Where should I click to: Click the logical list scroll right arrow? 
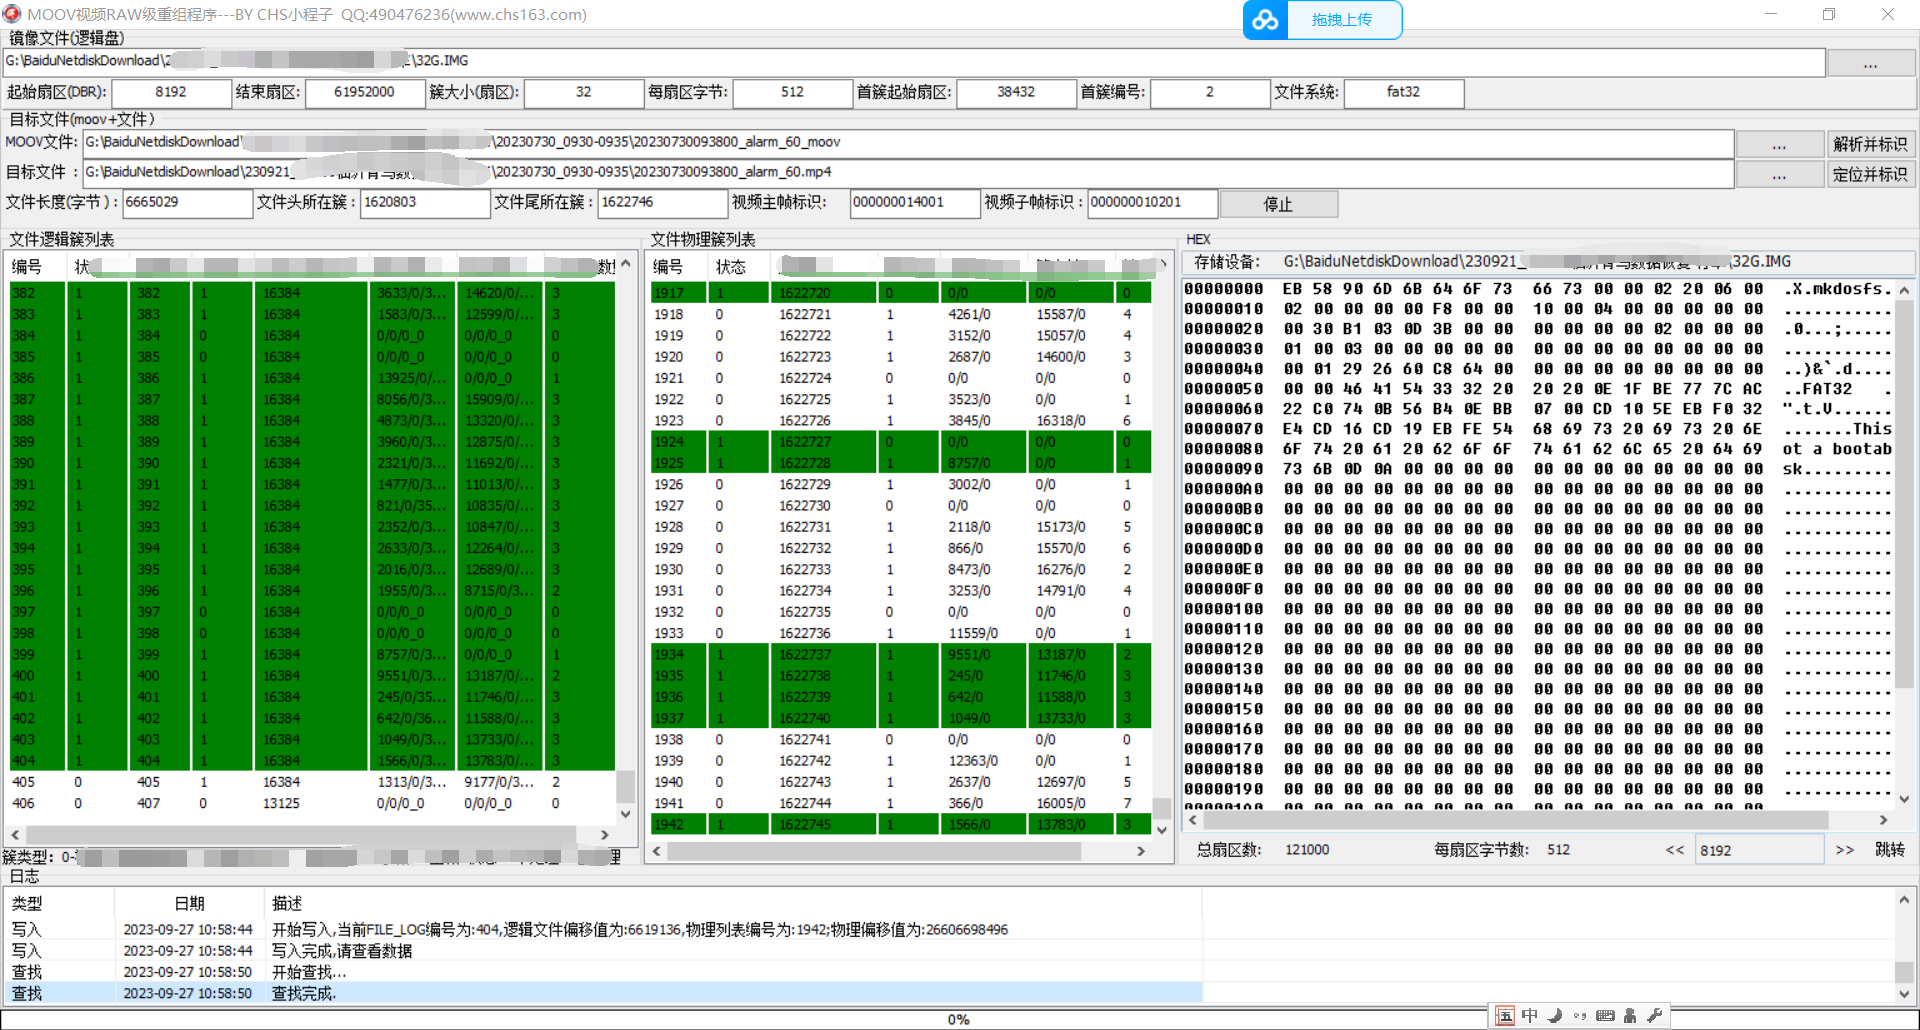click(605, 834)
